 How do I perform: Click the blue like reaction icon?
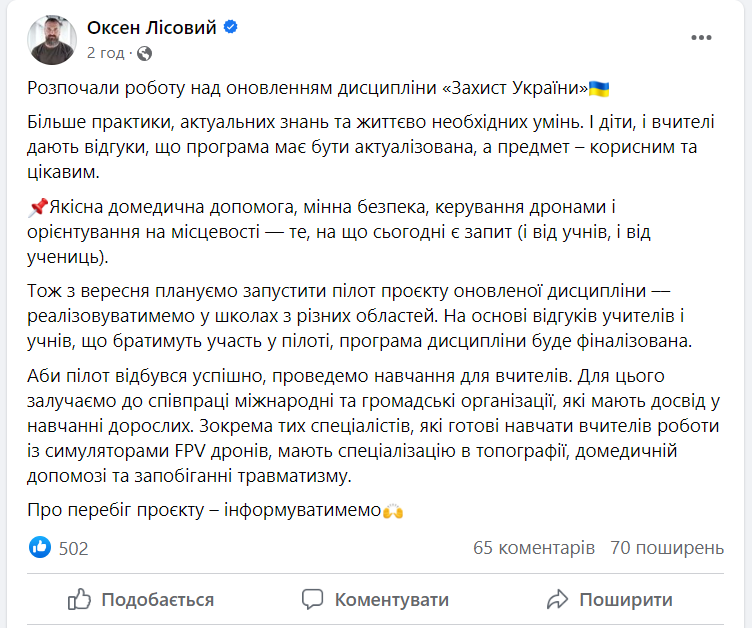[x=40, y=547]
